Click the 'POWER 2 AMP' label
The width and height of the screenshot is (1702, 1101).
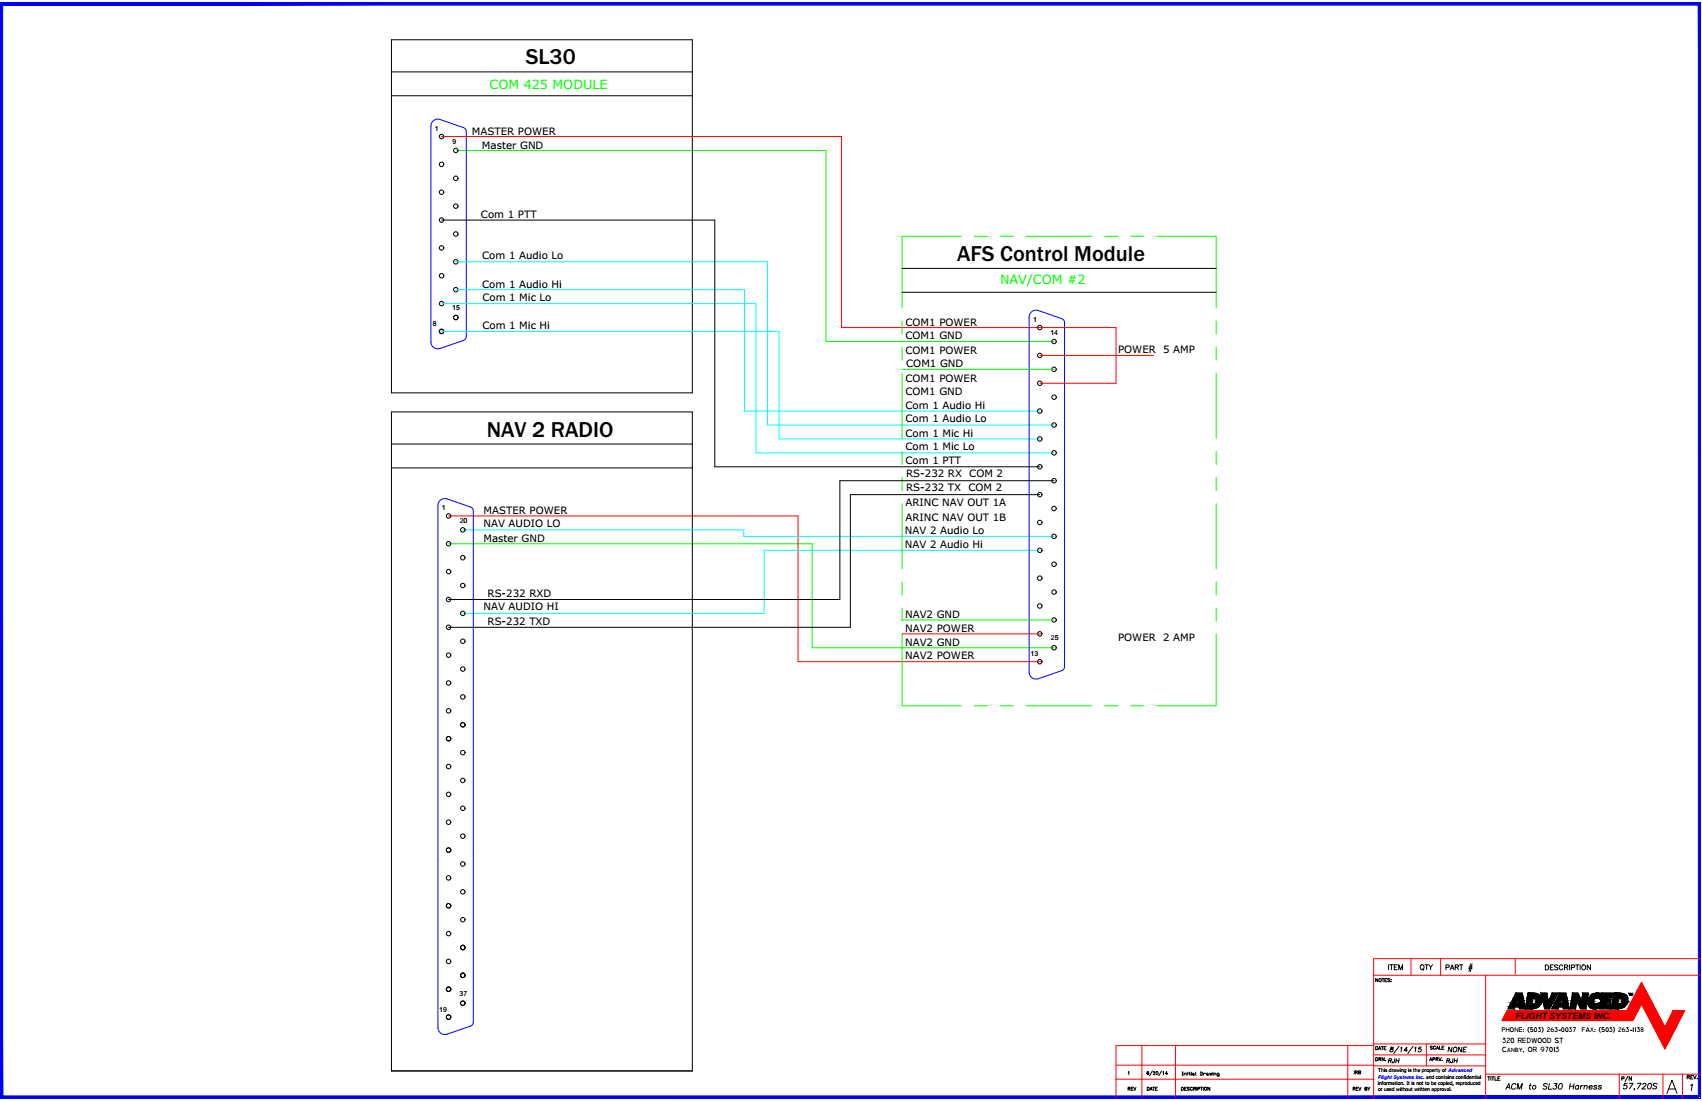1156,637
